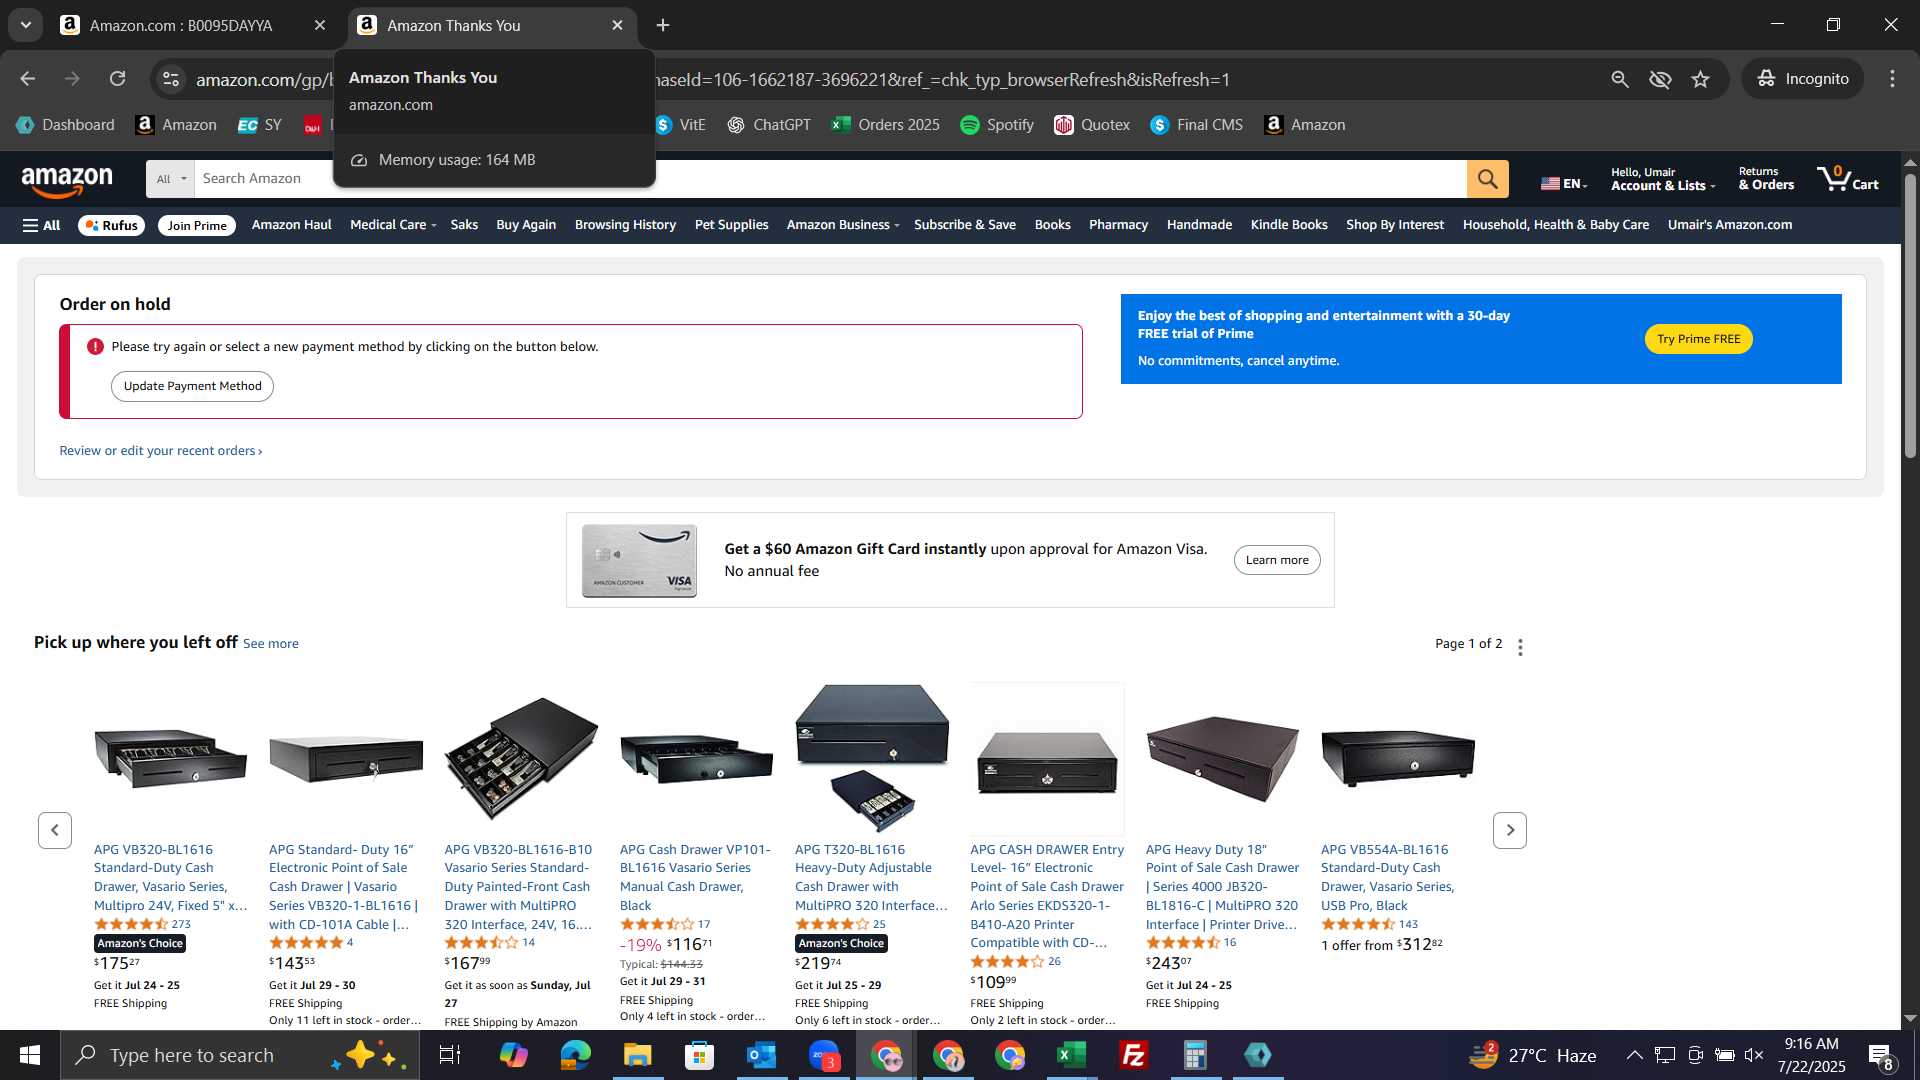Click the muted volume tray icon
This screenshot has width=1920, height=1080.
pos(1754,1055)
